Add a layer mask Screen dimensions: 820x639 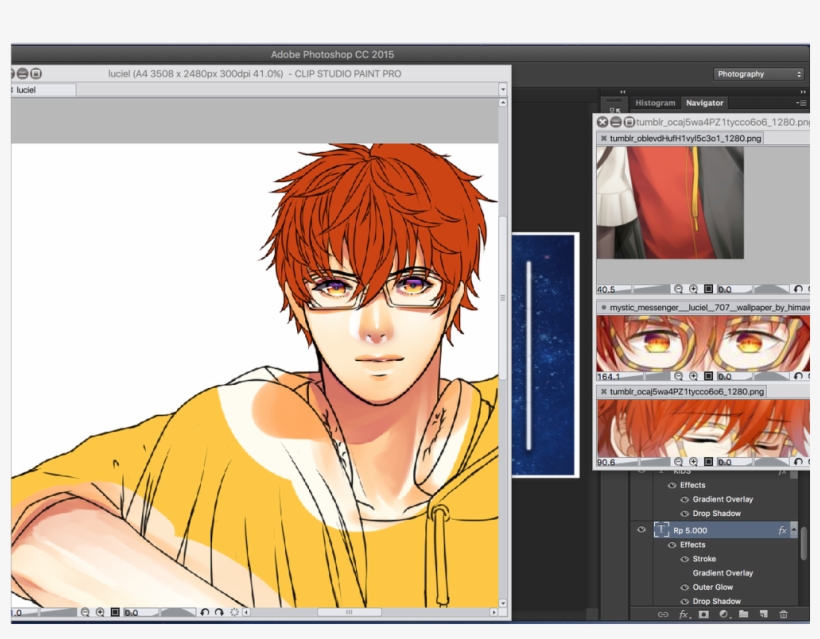point(704,615)
